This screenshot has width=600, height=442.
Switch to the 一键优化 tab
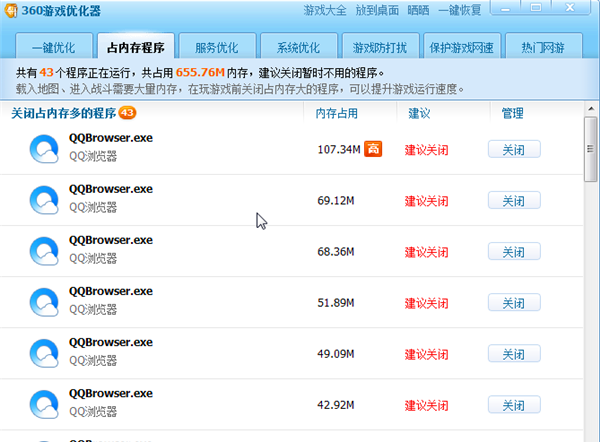click(x=54, y=47)
